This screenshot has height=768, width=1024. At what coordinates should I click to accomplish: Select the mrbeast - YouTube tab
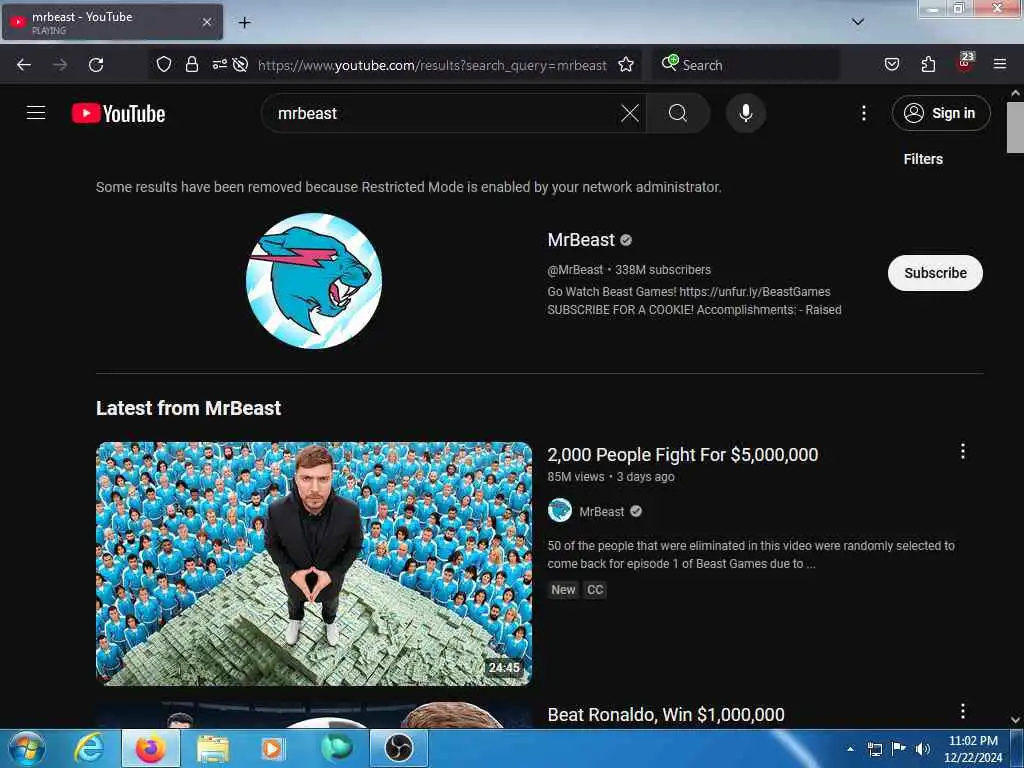click(112, 22)
